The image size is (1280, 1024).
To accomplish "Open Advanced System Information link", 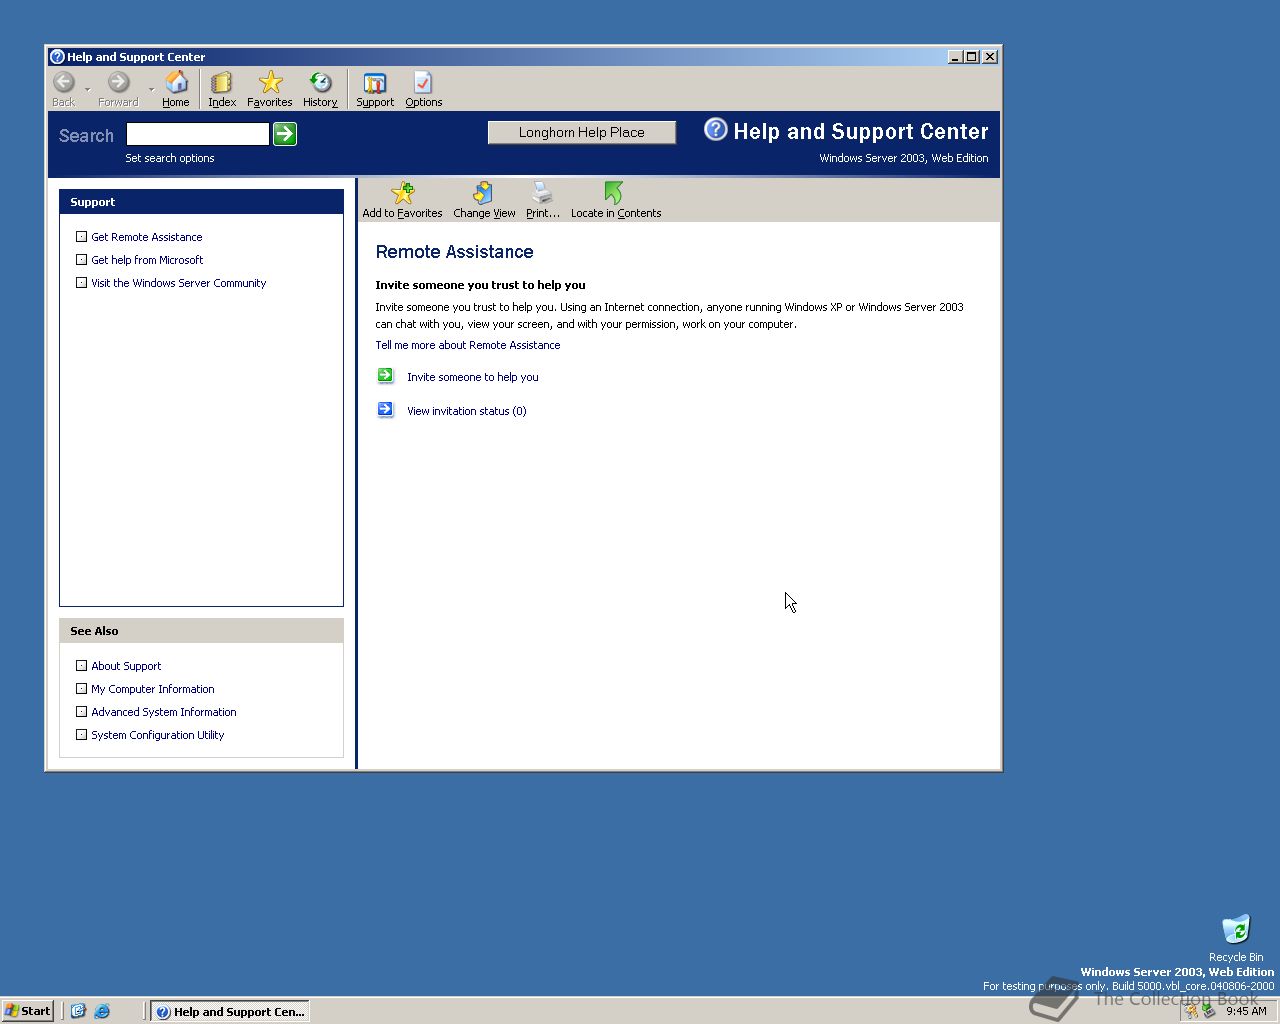I will click(x=164, y=712).
